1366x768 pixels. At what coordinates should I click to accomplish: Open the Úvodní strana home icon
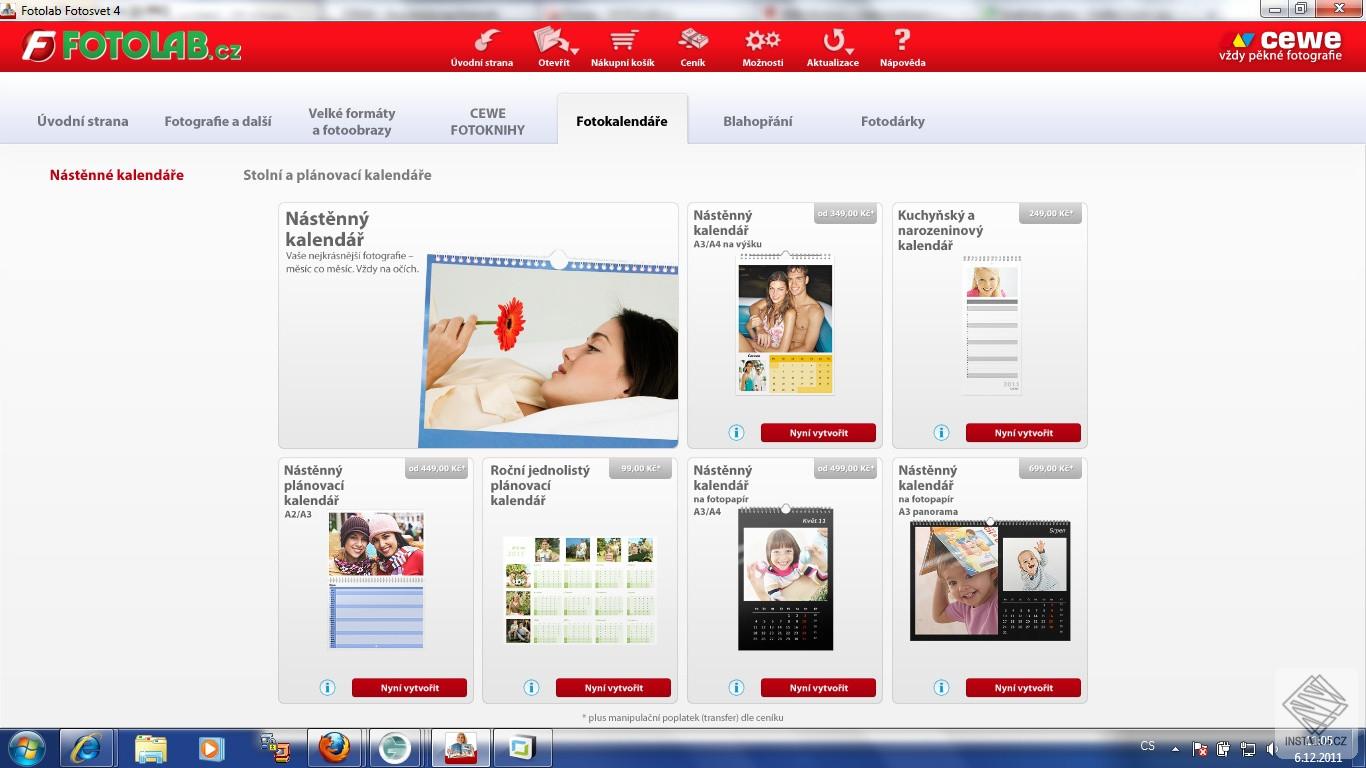(486, 41)
